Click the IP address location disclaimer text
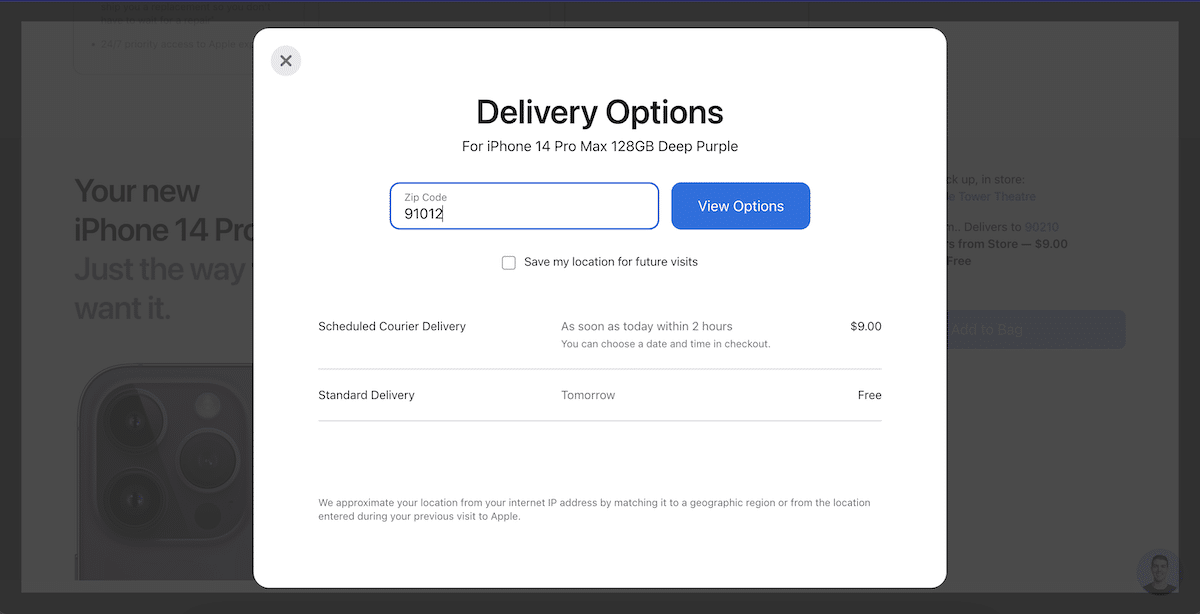Screen dimensions: 1200x614 594,510
